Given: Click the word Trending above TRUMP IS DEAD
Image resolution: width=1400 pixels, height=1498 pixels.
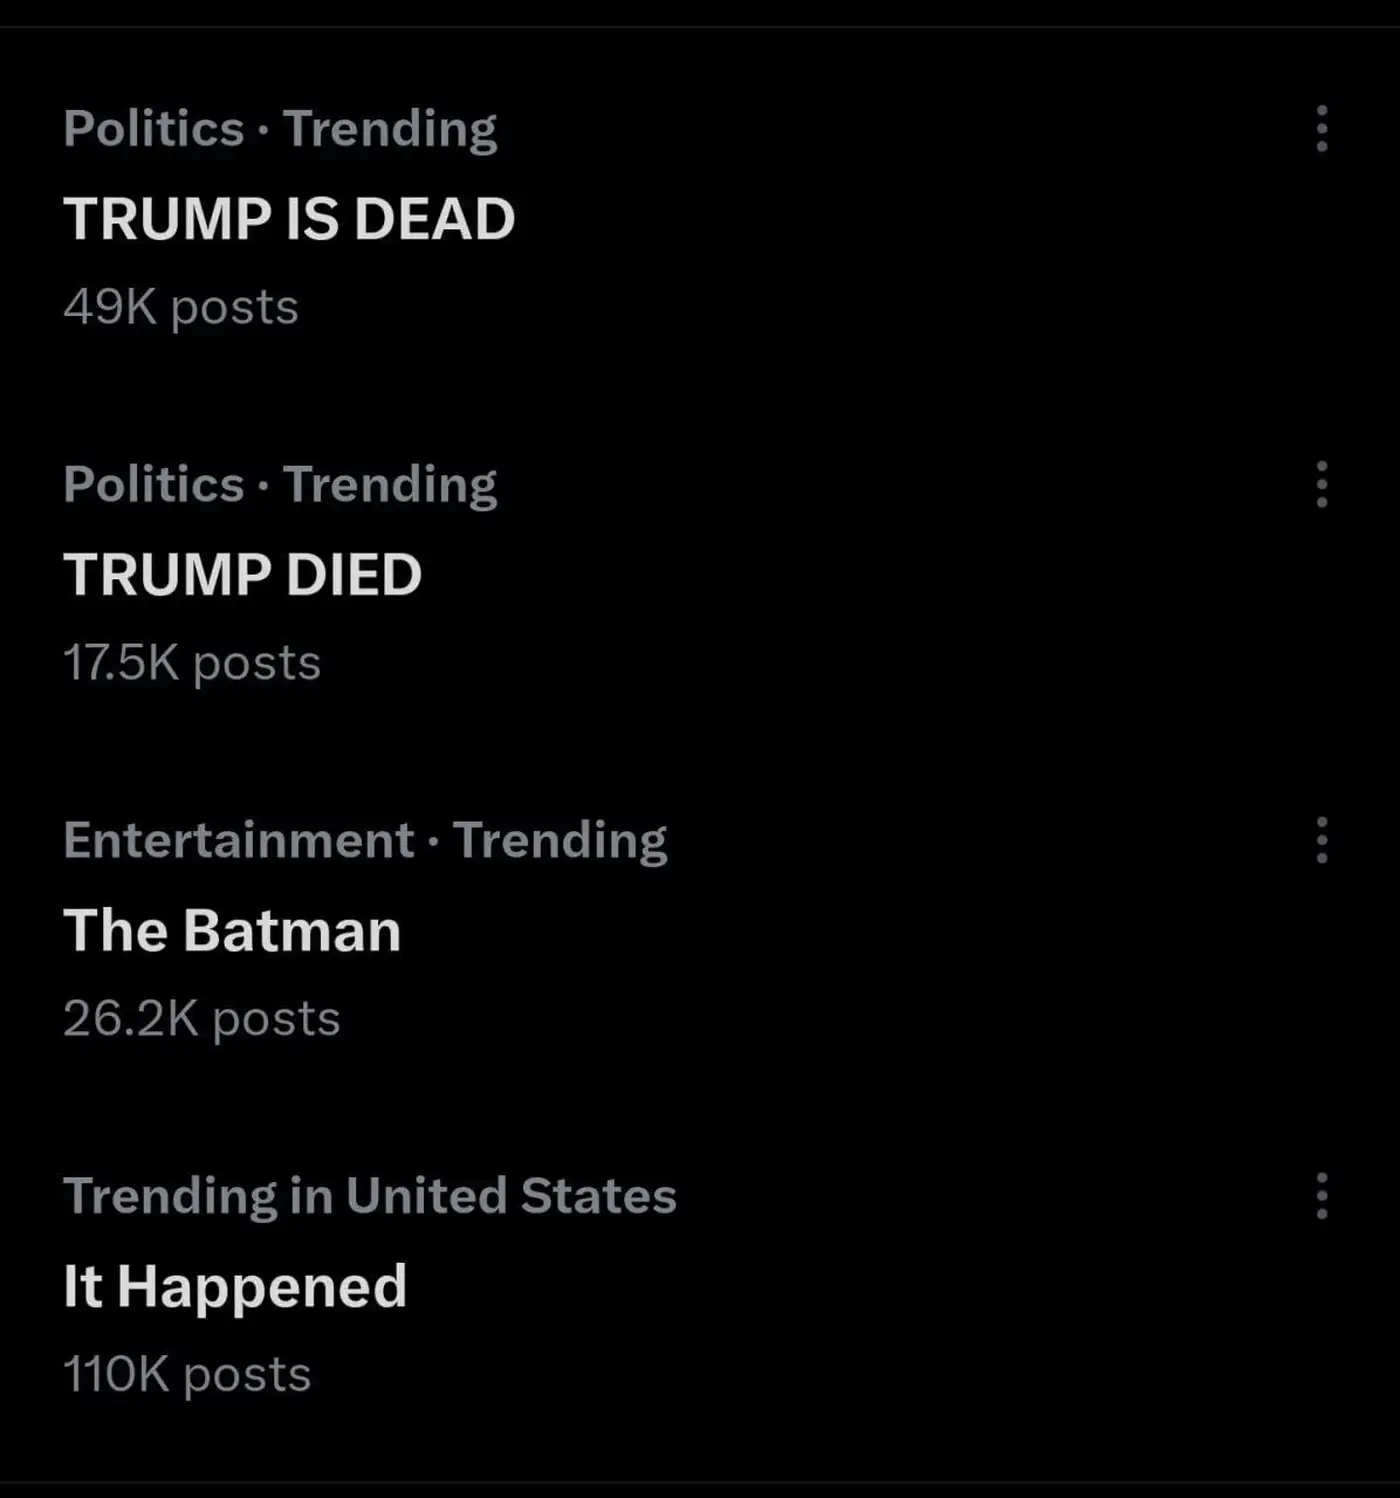Looking at the screenshot, I should click(x=390, y=129).
